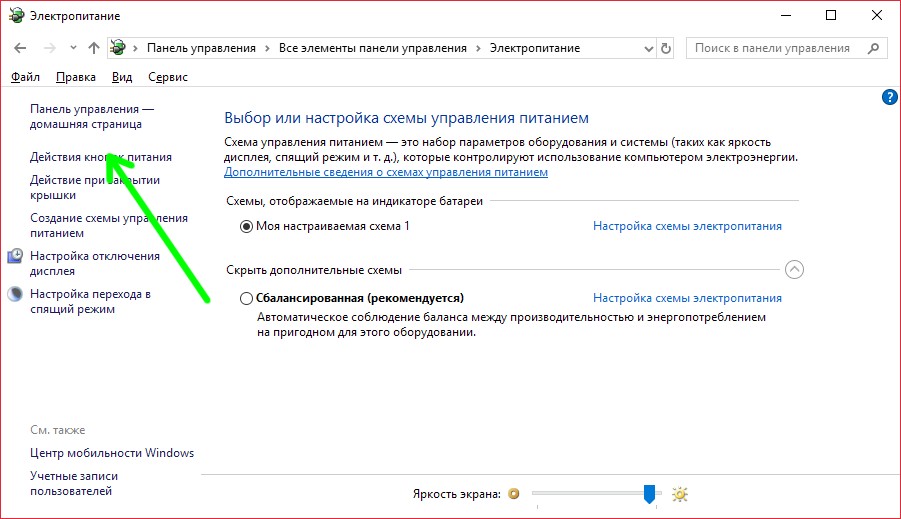Viewport: 901px width, 519px height.
Task: Open recent locations dropdown chevron
Action: click(x=73, y=48)
